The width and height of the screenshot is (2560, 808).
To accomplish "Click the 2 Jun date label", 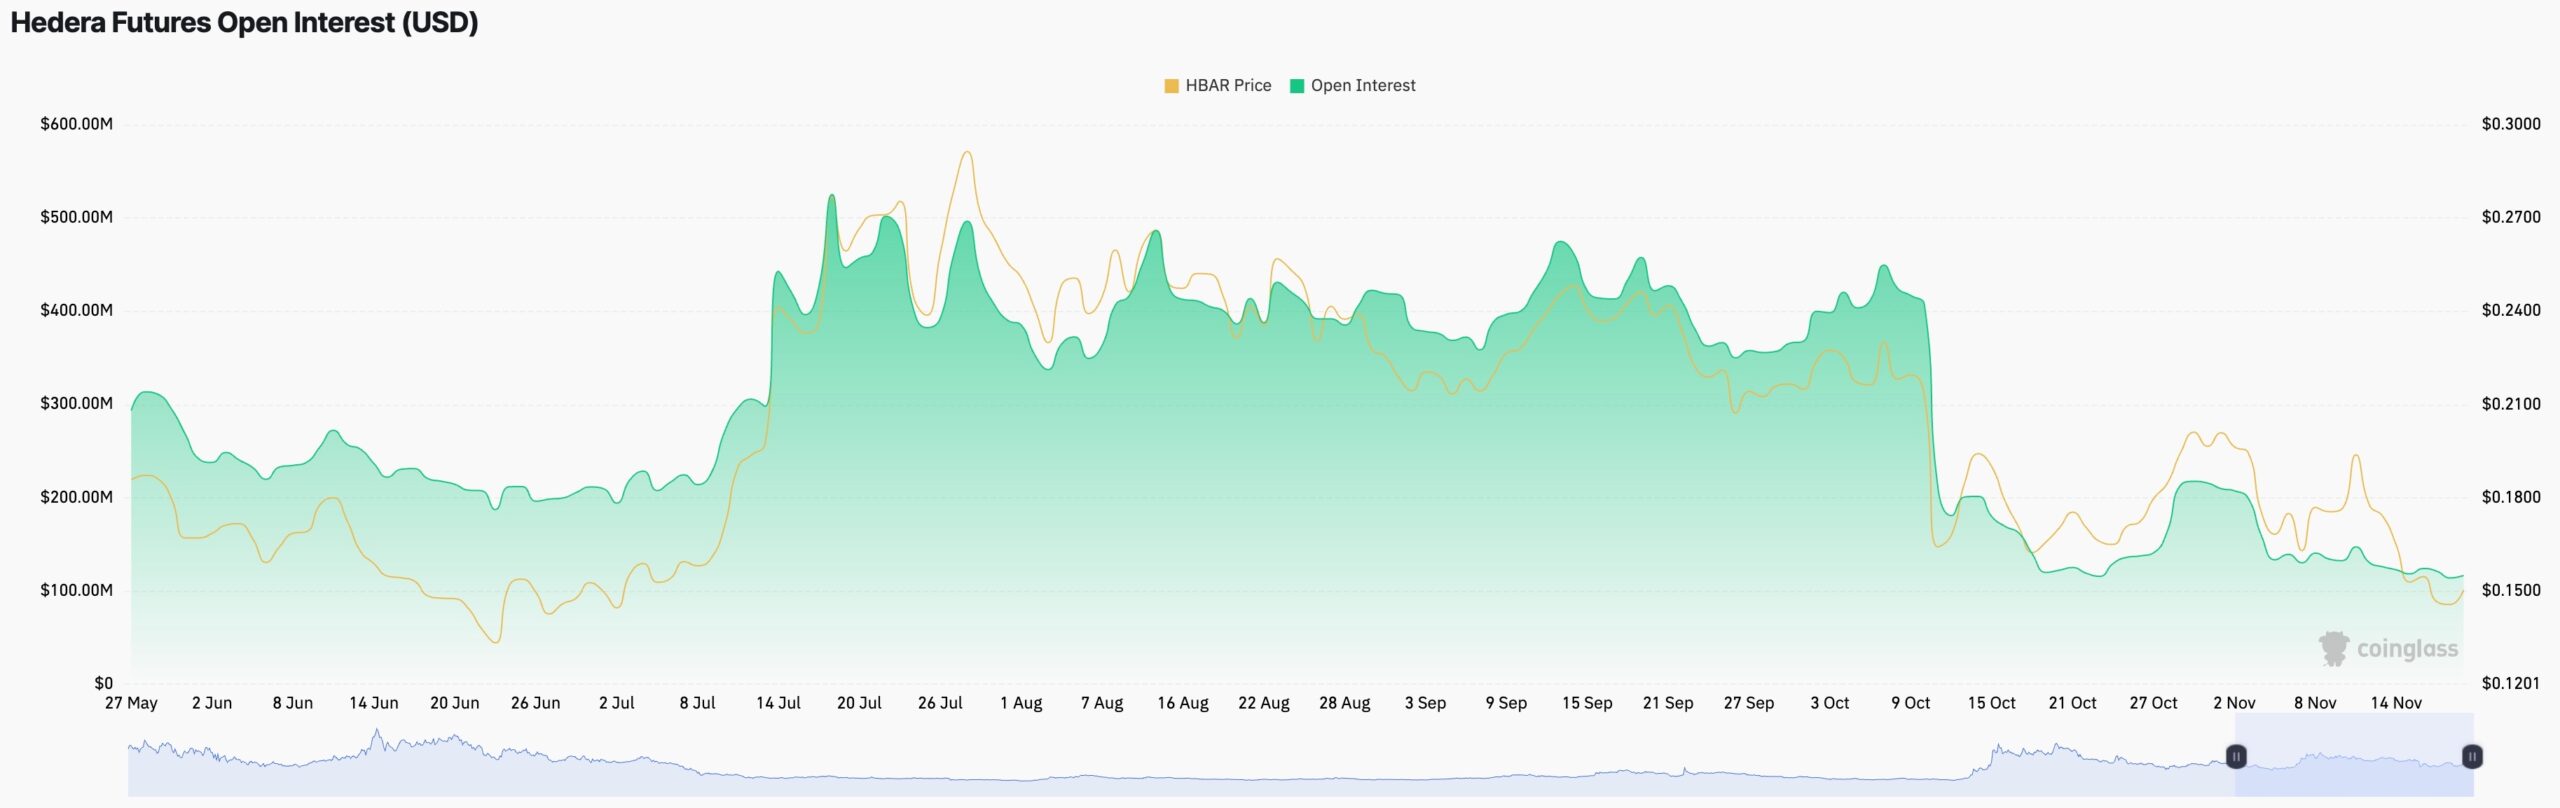I will (x=212, y=703).
